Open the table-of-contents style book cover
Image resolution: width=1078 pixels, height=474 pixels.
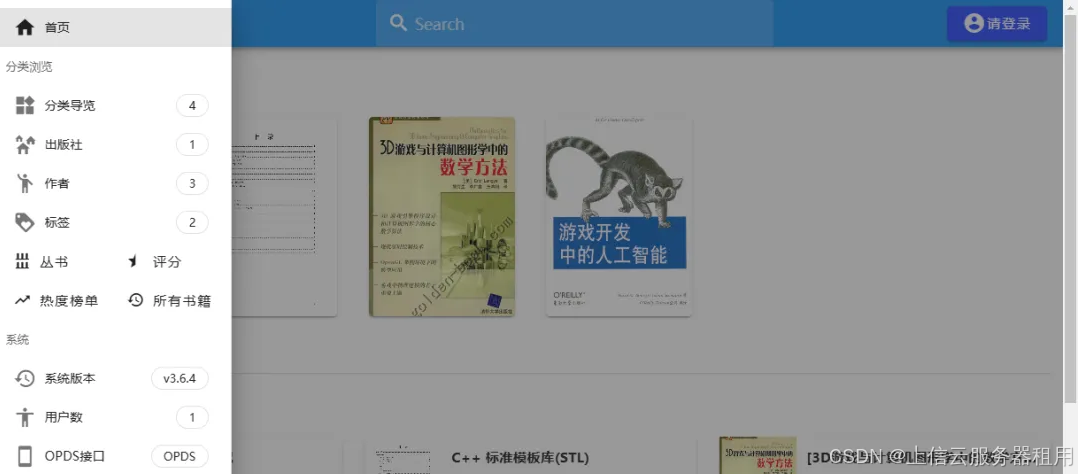[284, 217]
